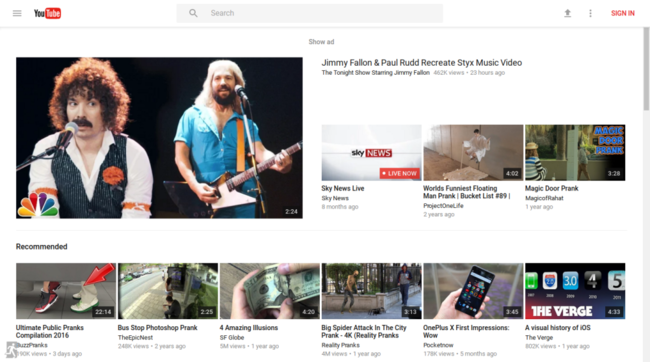Click the "5M views" text under SF Globe

tap(233, 346)
